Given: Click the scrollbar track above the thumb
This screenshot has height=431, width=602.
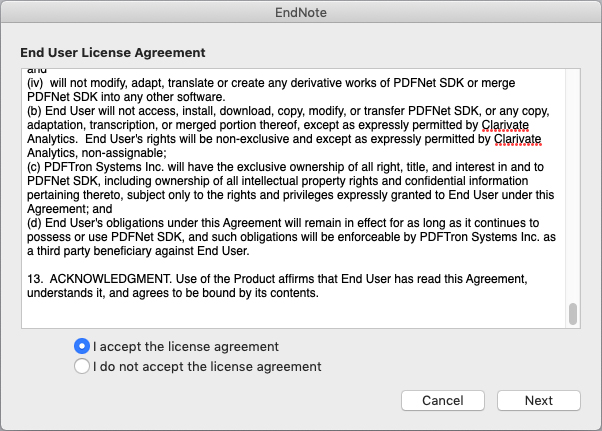Looking at the screenshot, I should point(573,184).
